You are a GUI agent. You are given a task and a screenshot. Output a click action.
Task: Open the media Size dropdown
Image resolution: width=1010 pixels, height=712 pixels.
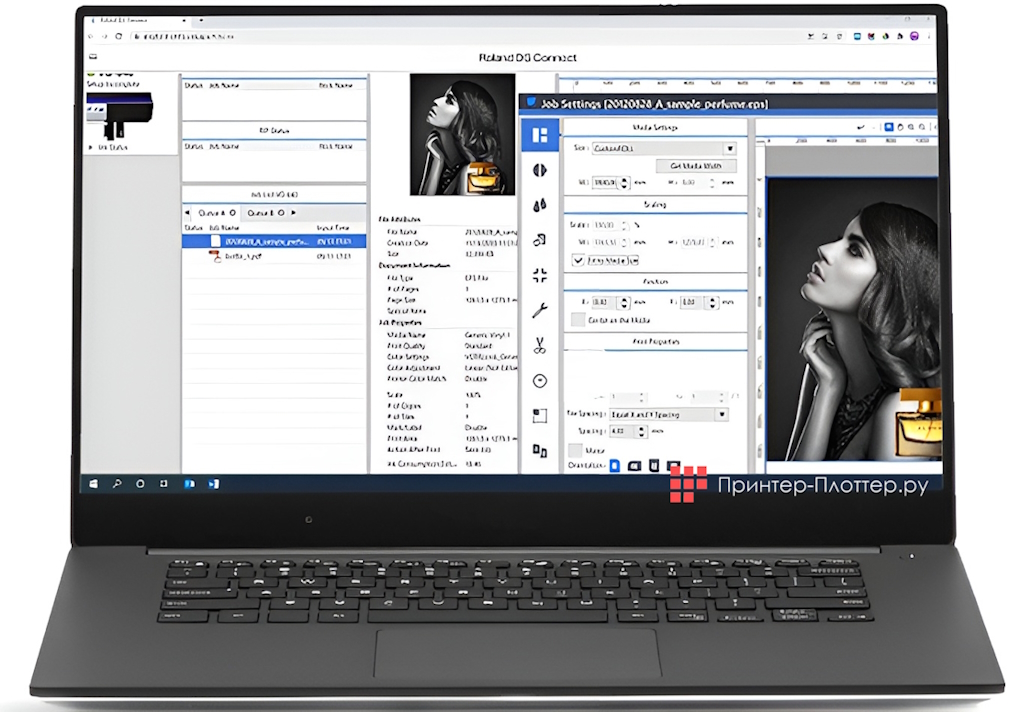tap(729, 148)
